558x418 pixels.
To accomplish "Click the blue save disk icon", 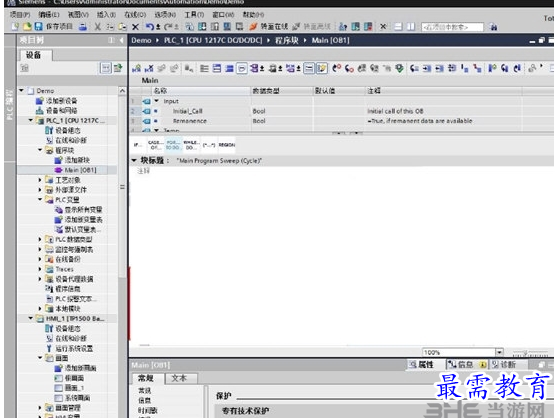I will (x=38, y=26).
